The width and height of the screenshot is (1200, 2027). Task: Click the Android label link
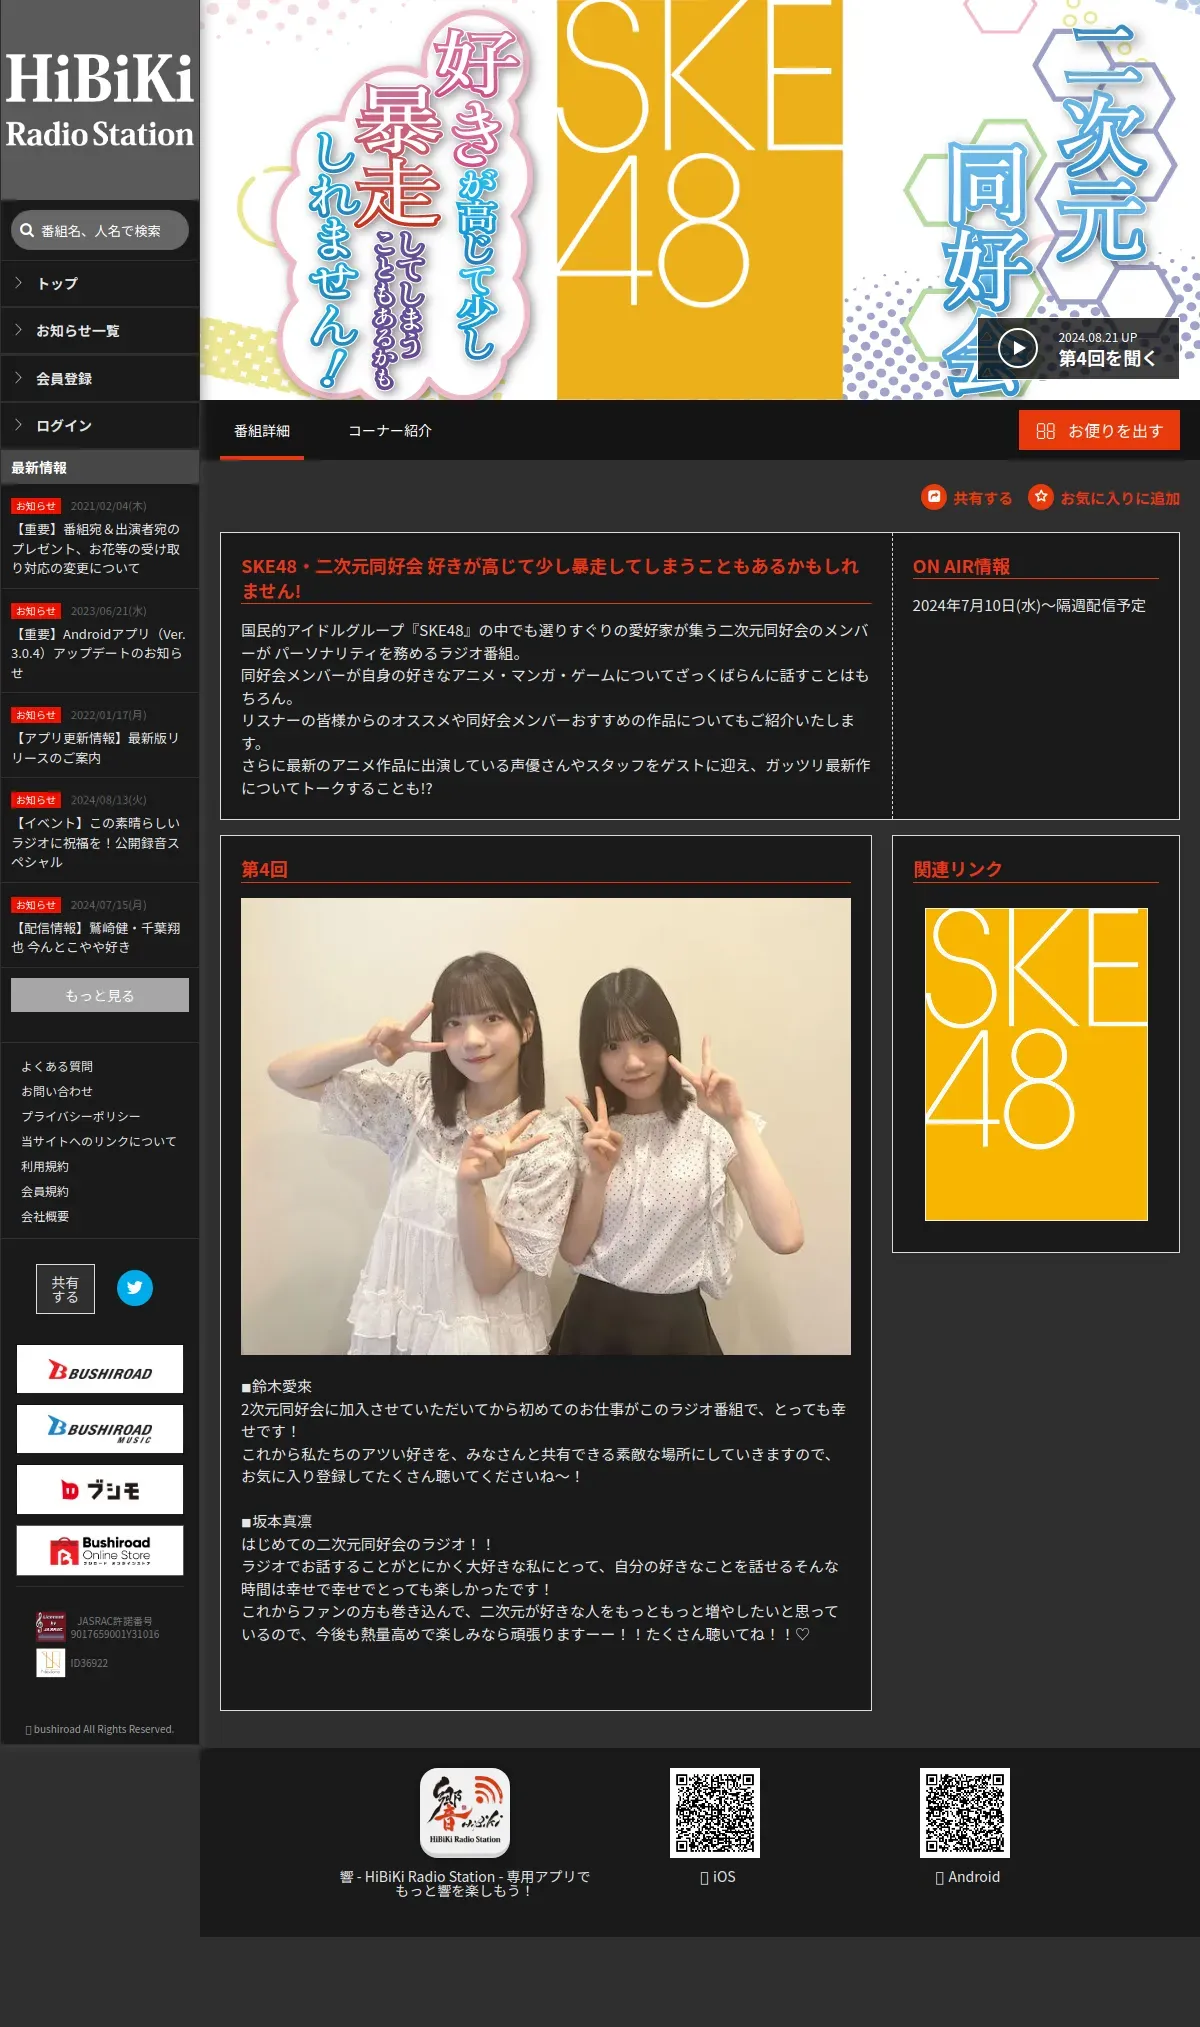[x=968, y=1877]
